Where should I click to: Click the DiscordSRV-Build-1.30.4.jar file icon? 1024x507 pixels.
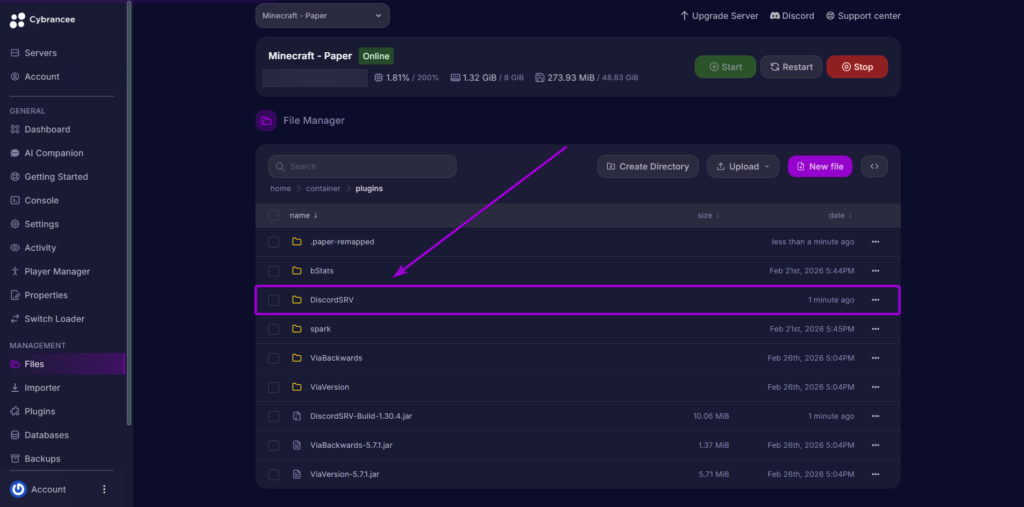click(x=296, y=416)
